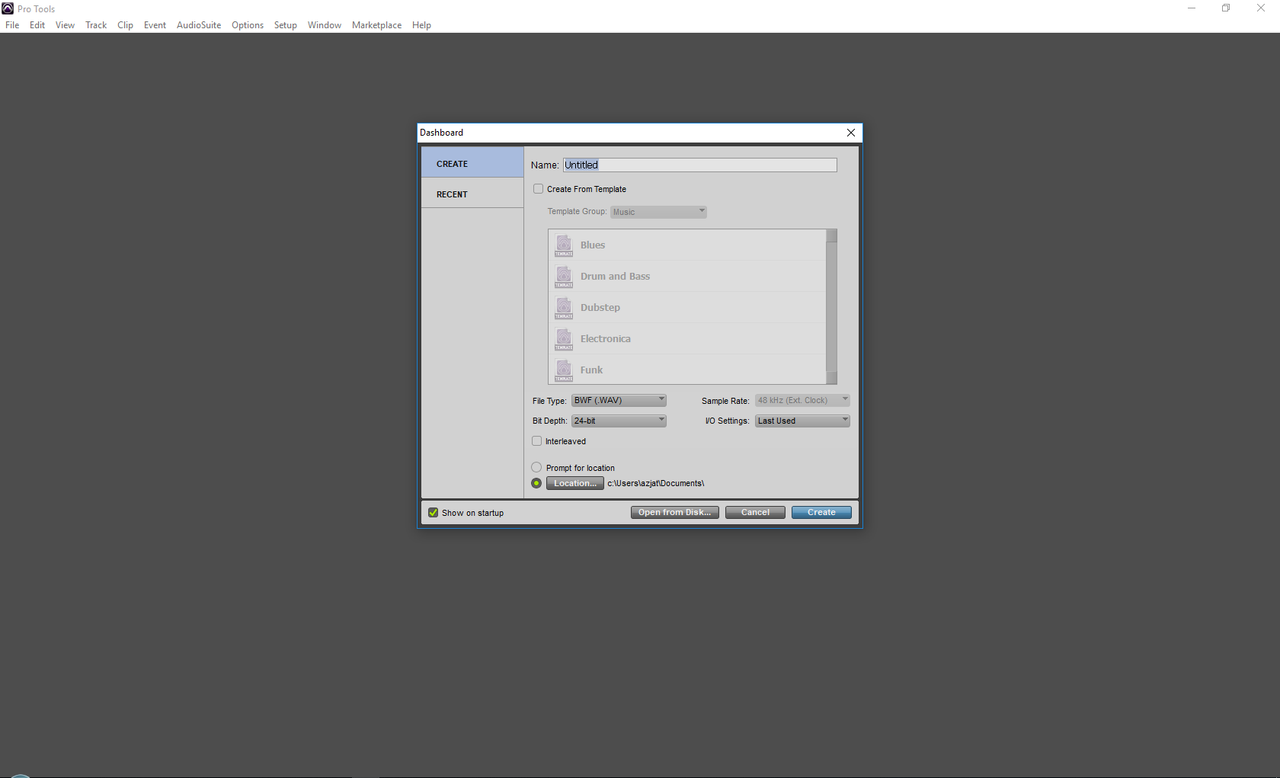Open the Window menu
Screen dimensions: 1280x778
[324, 25]
